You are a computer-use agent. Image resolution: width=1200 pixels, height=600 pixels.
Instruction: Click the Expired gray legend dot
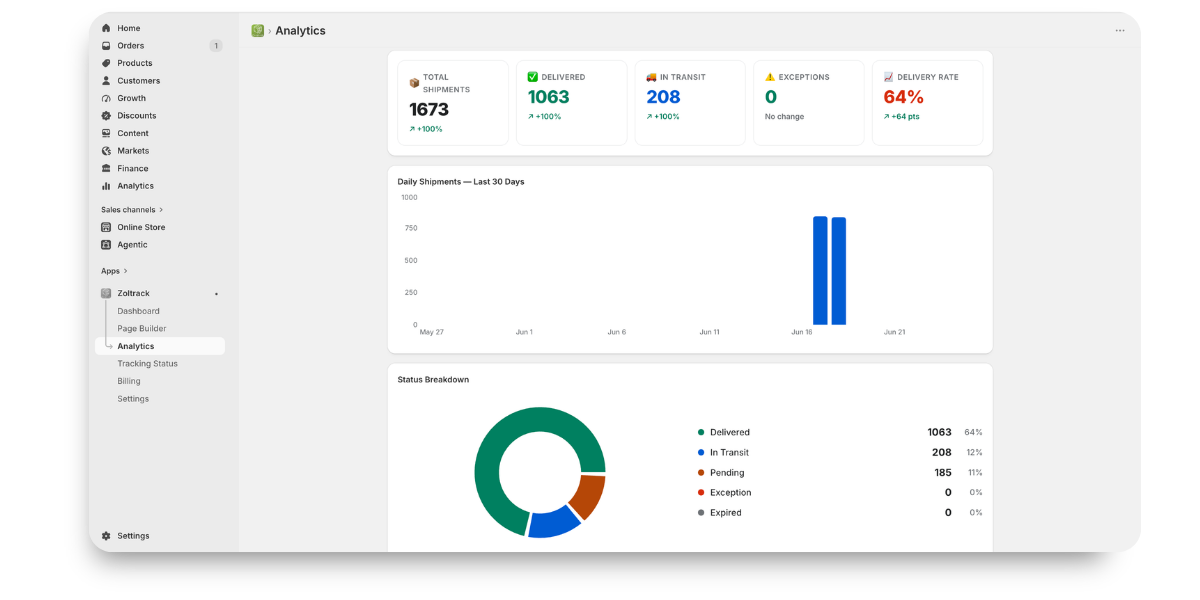tap(701, 512)
